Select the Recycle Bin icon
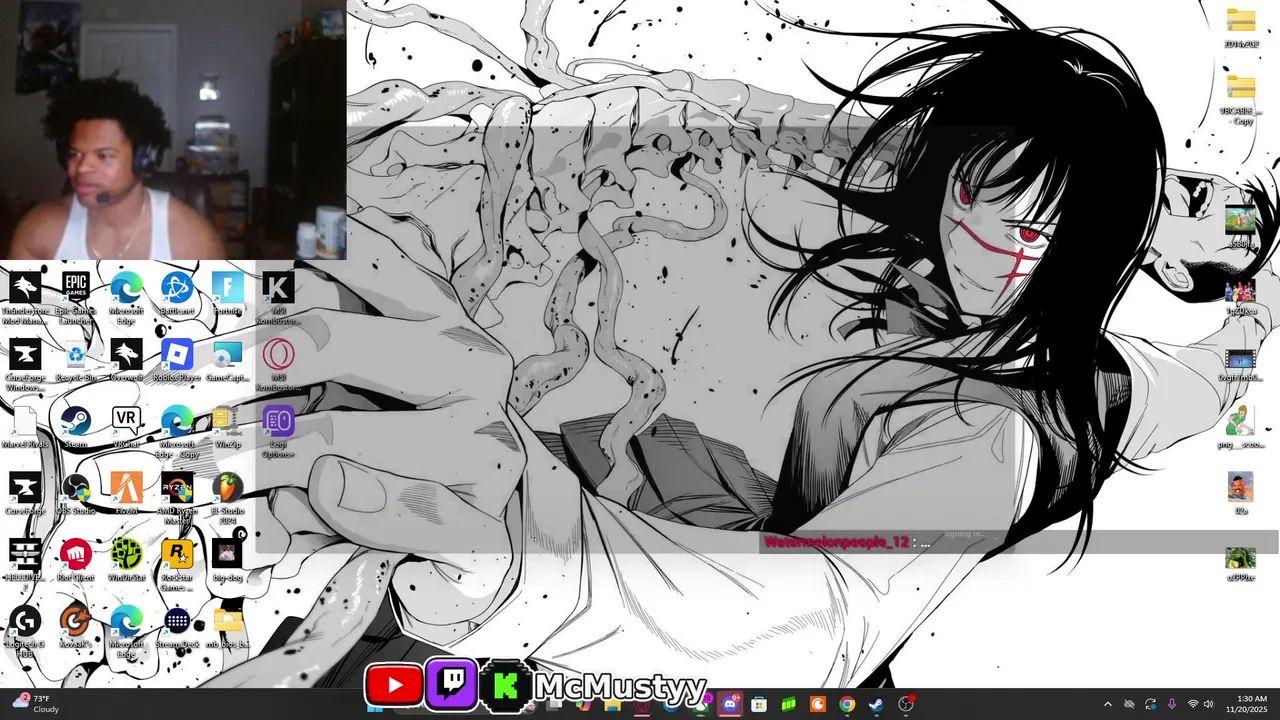 pyautogui.click(x=76, y=361)
